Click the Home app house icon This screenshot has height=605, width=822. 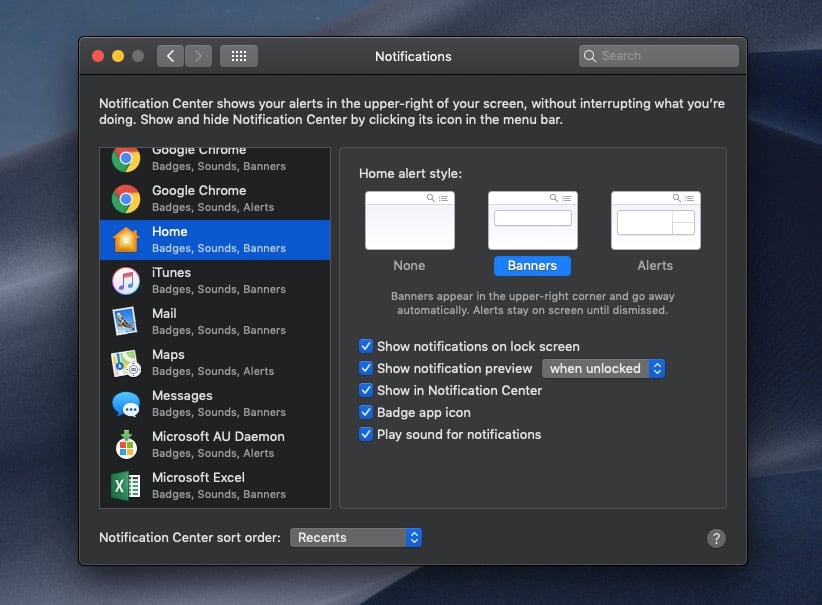tap(126, 240)
